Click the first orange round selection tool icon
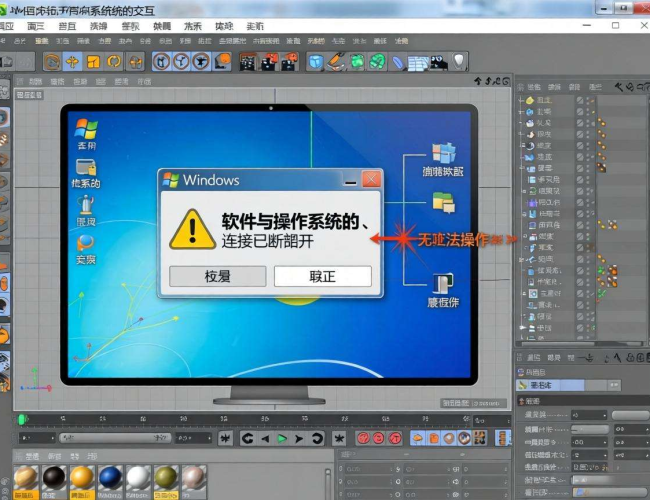Screen dimensions: 650x500 (52, 62)
